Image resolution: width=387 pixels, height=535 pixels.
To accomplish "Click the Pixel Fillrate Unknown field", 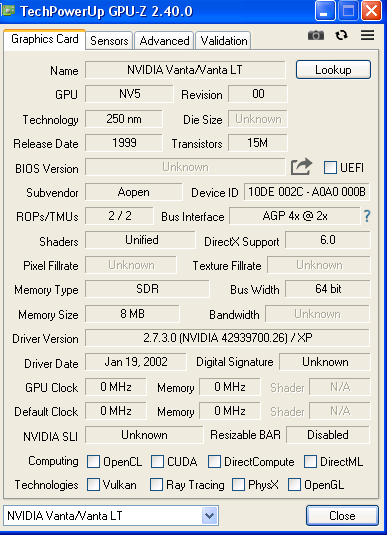I will pos(131,265).
